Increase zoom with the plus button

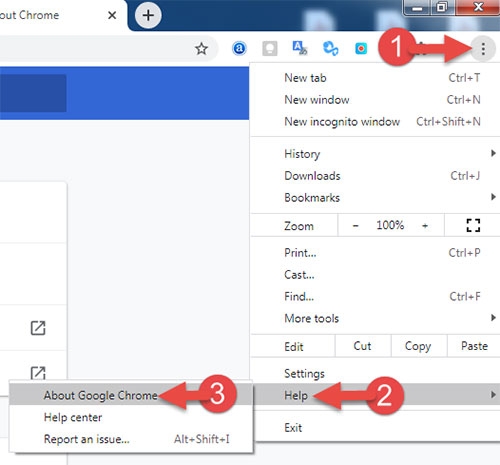(x=425, y=226)
